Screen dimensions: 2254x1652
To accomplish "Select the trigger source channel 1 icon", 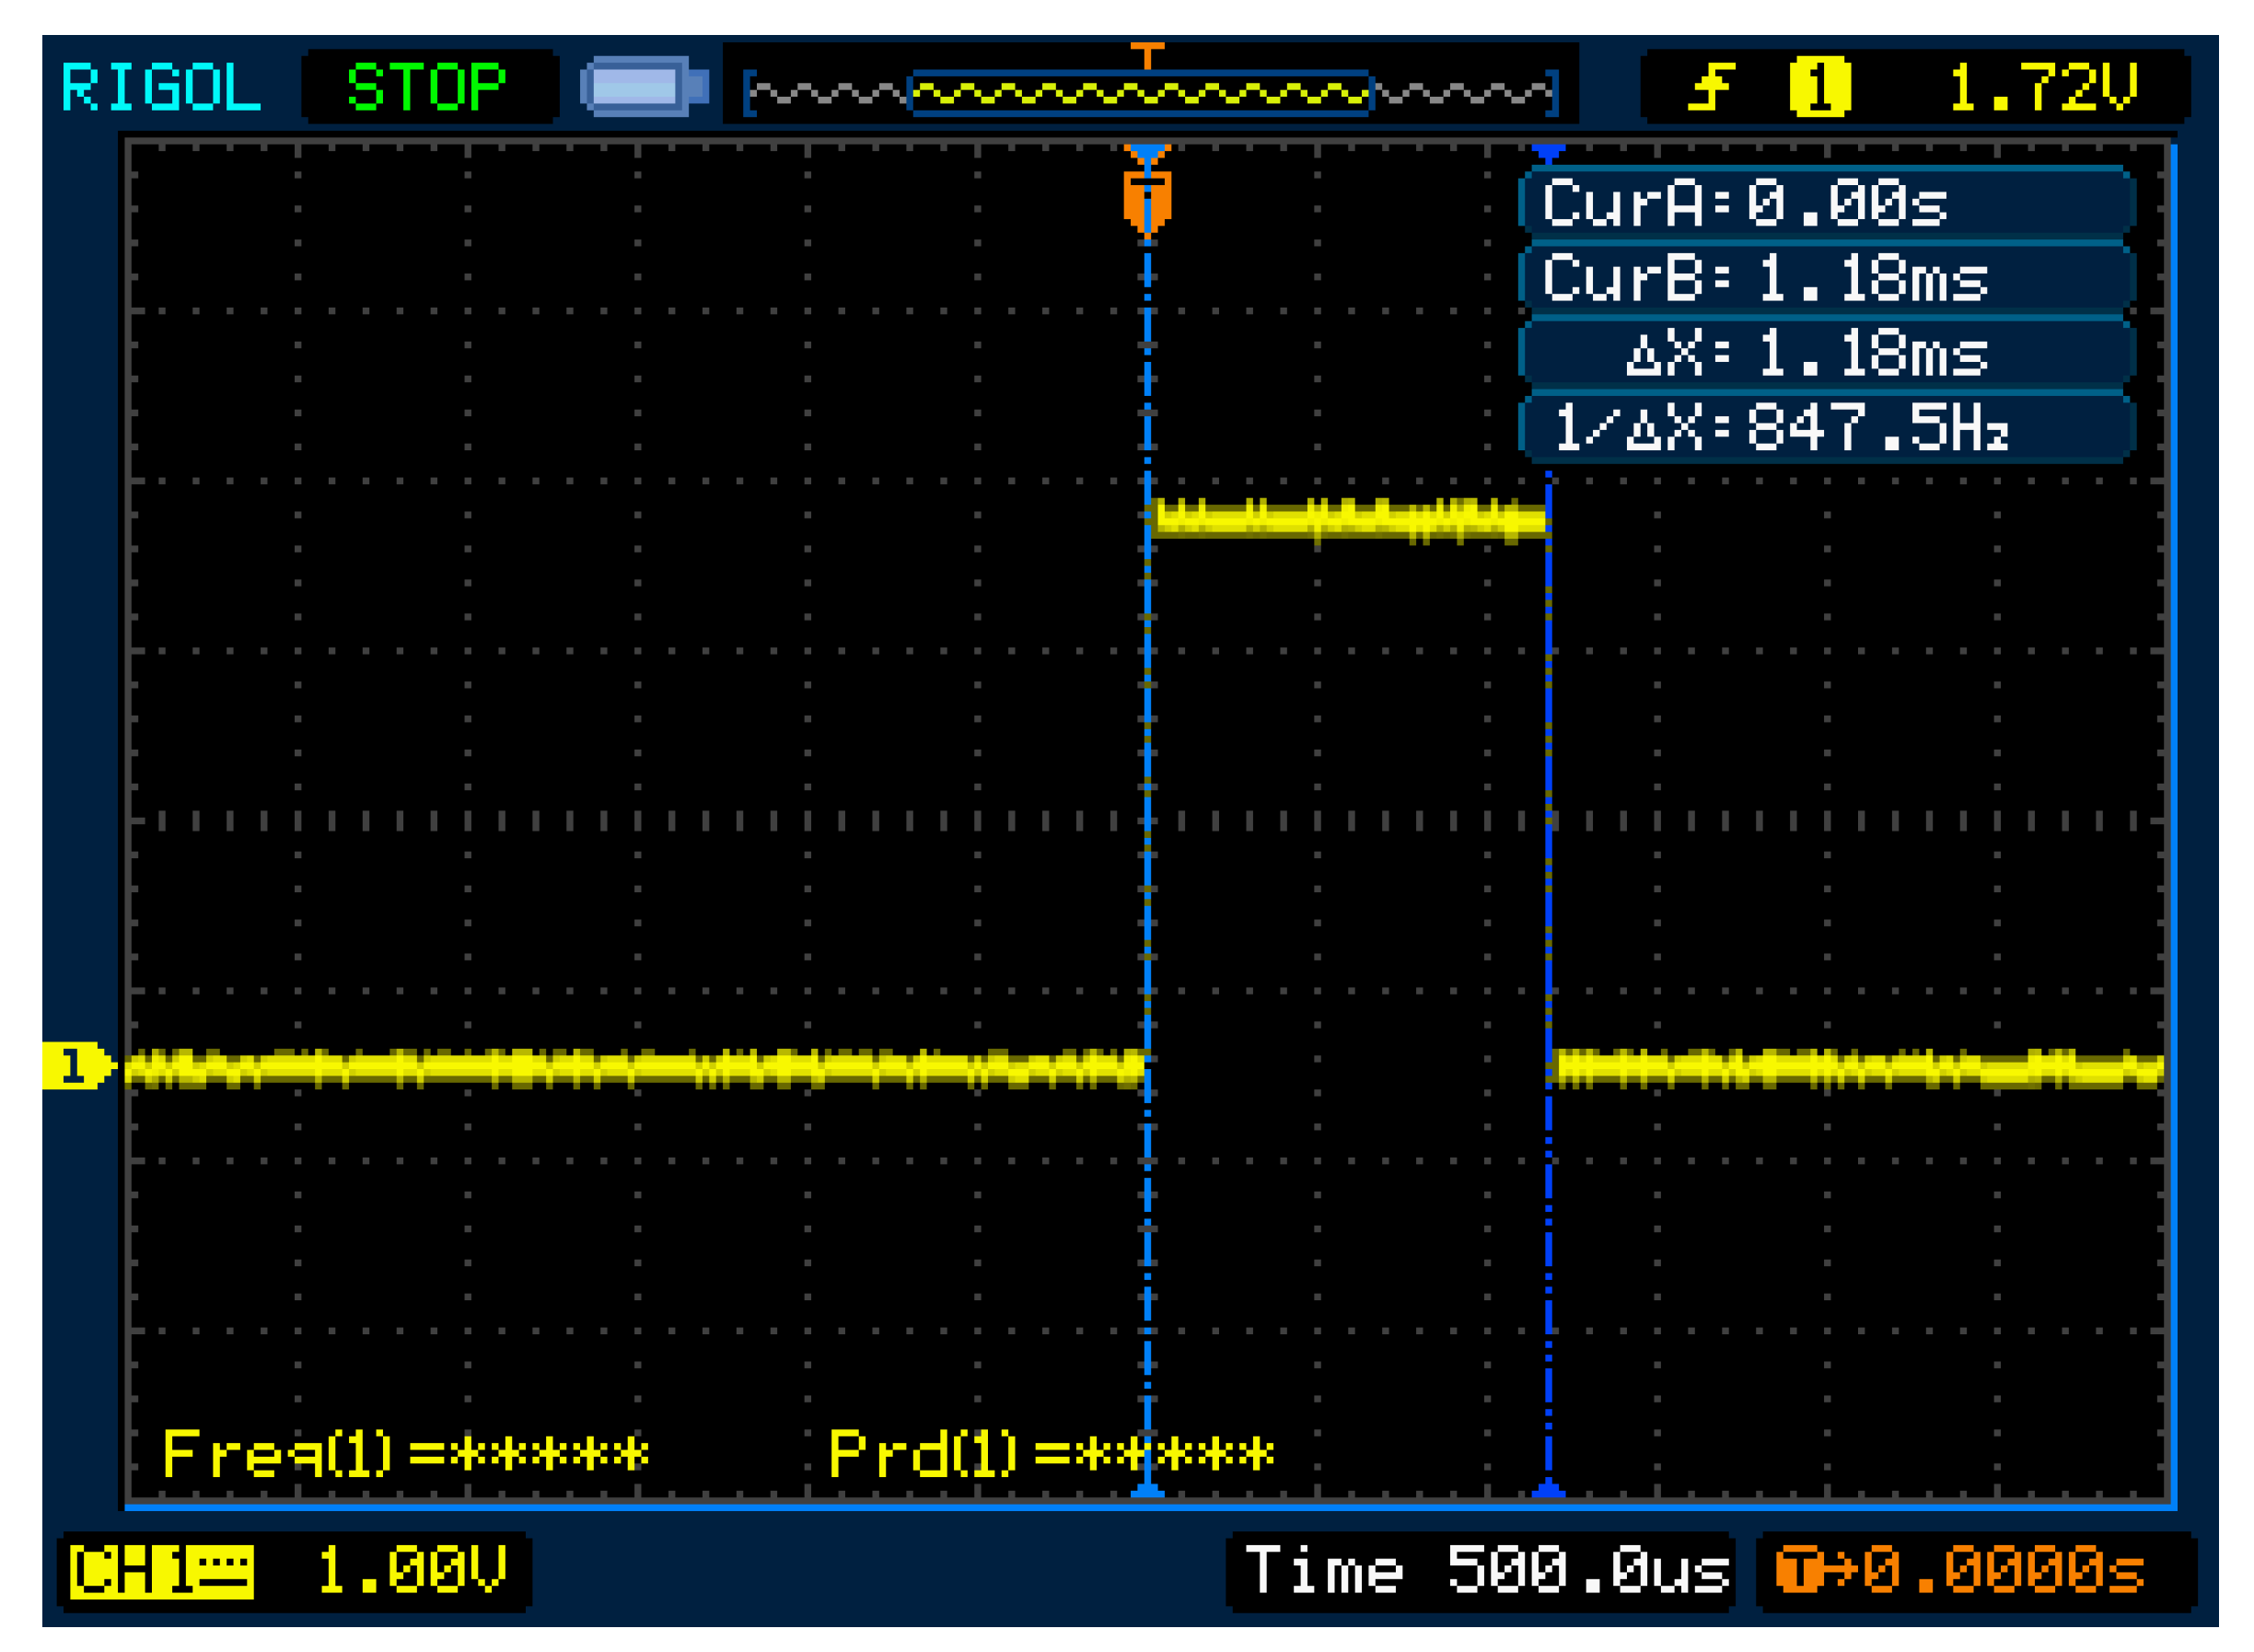I will coord(1820,90).
